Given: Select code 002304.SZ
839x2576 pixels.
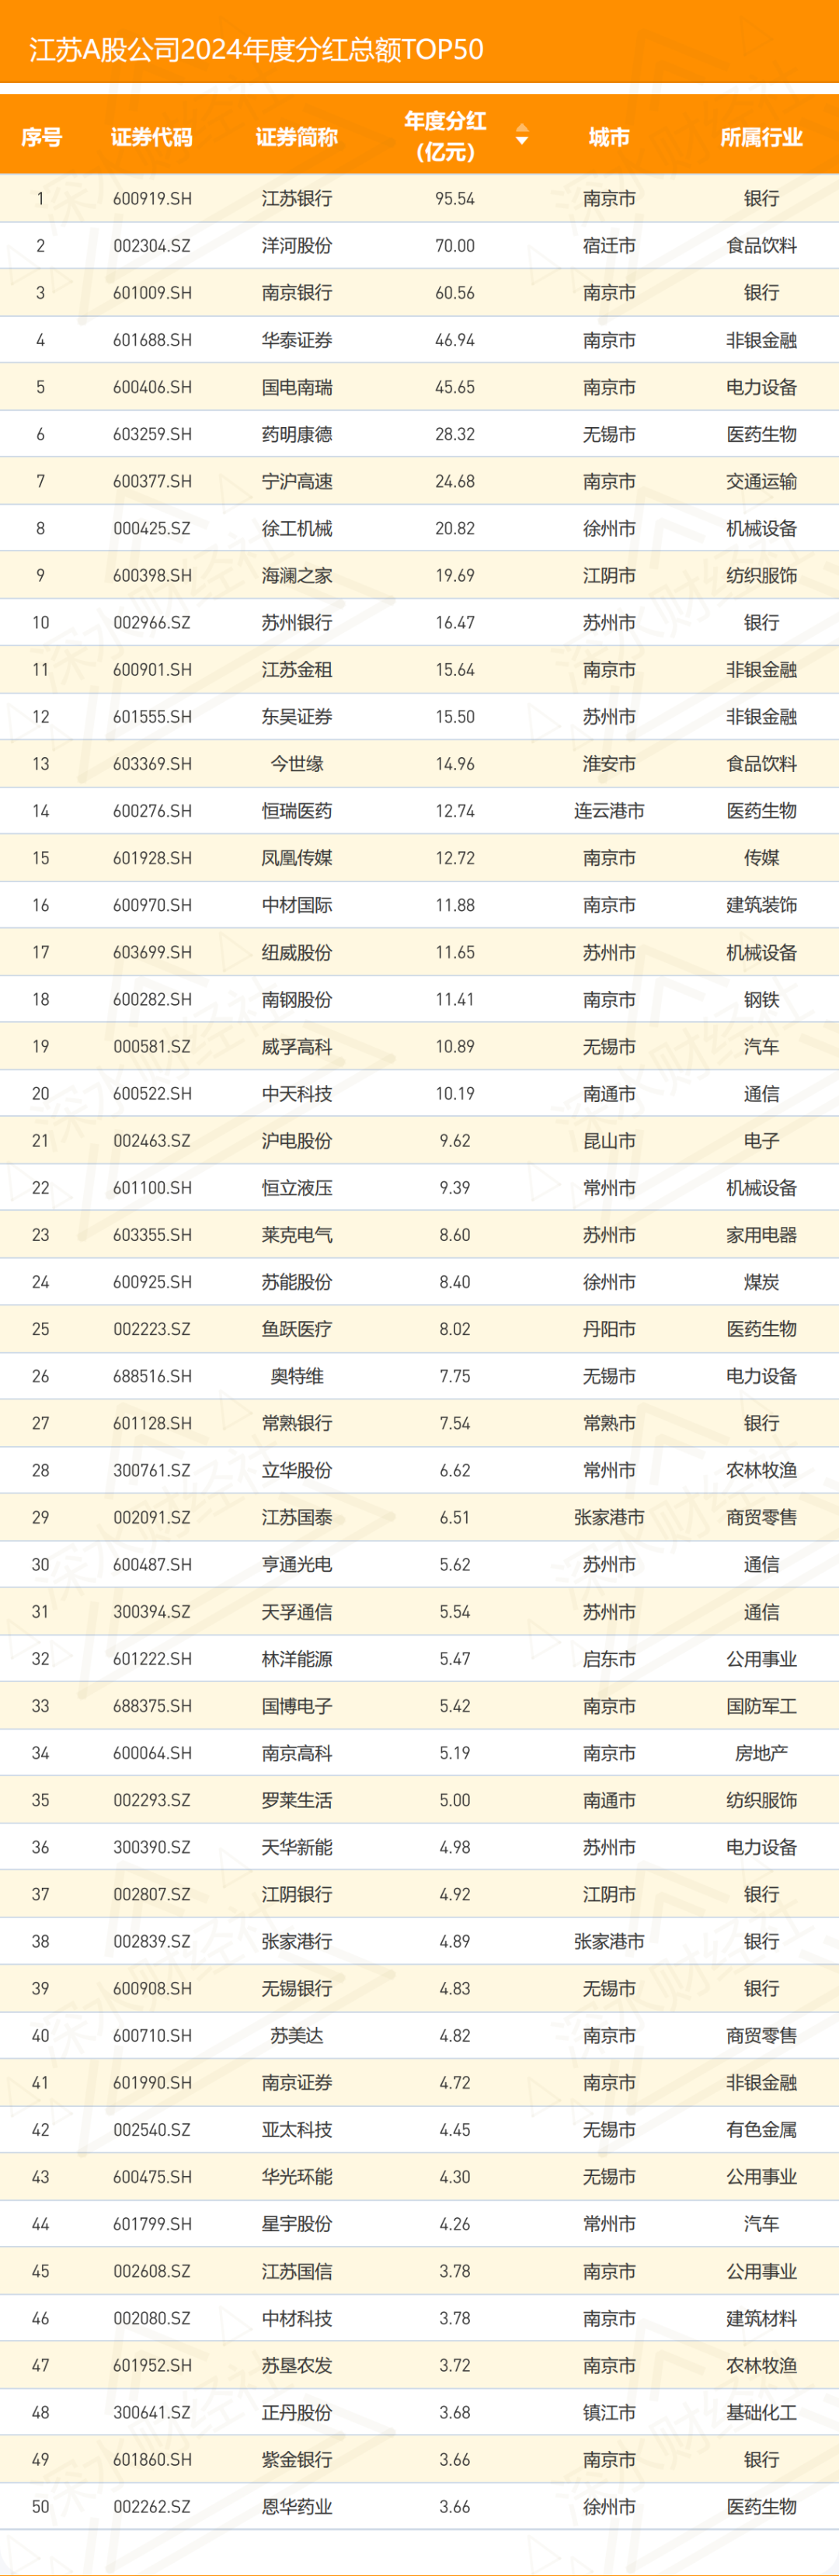Looking at the screenshot, I should pos(152,246).
